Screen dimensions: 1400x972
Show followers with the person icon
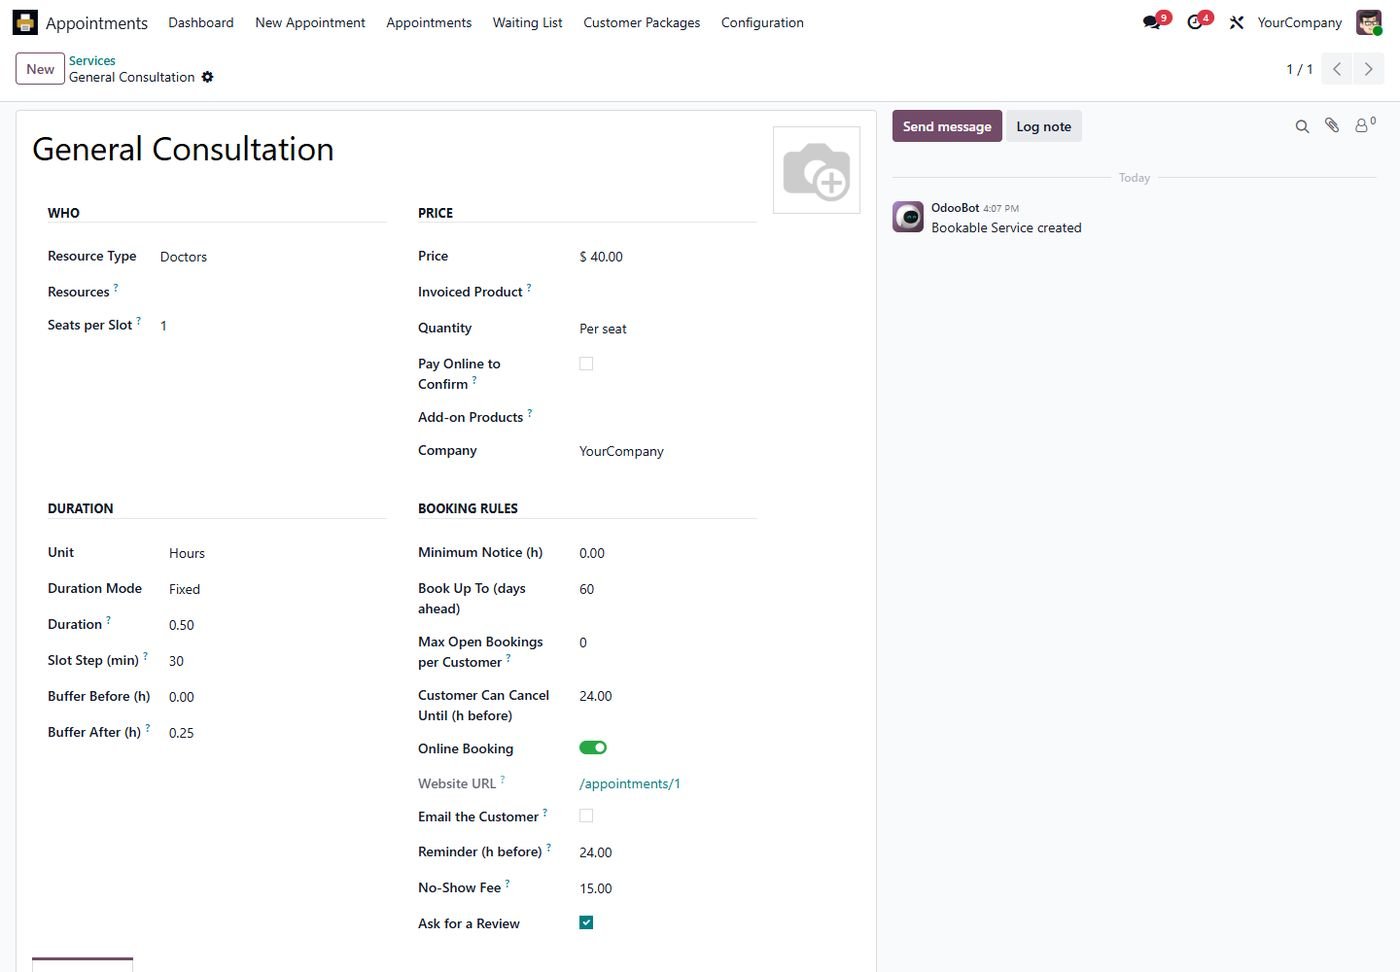[x=1364, y=125]
